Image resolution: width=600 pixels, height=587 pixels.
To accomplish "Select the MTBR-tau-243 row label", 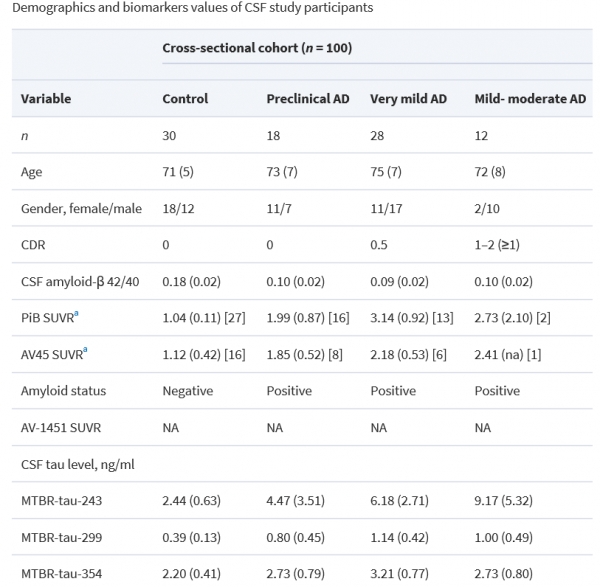I will 63,501.
